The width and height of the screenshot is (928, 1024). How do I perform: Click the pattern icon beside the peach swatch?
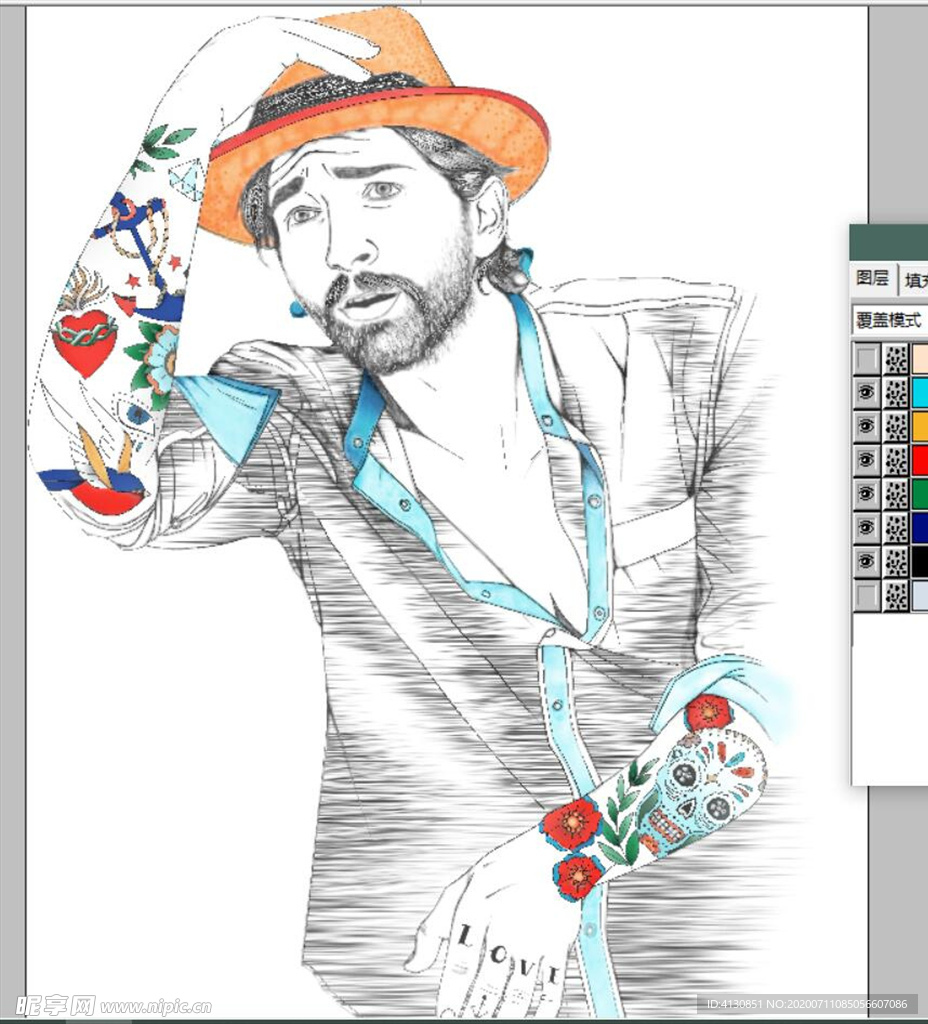tap(896, 359)
